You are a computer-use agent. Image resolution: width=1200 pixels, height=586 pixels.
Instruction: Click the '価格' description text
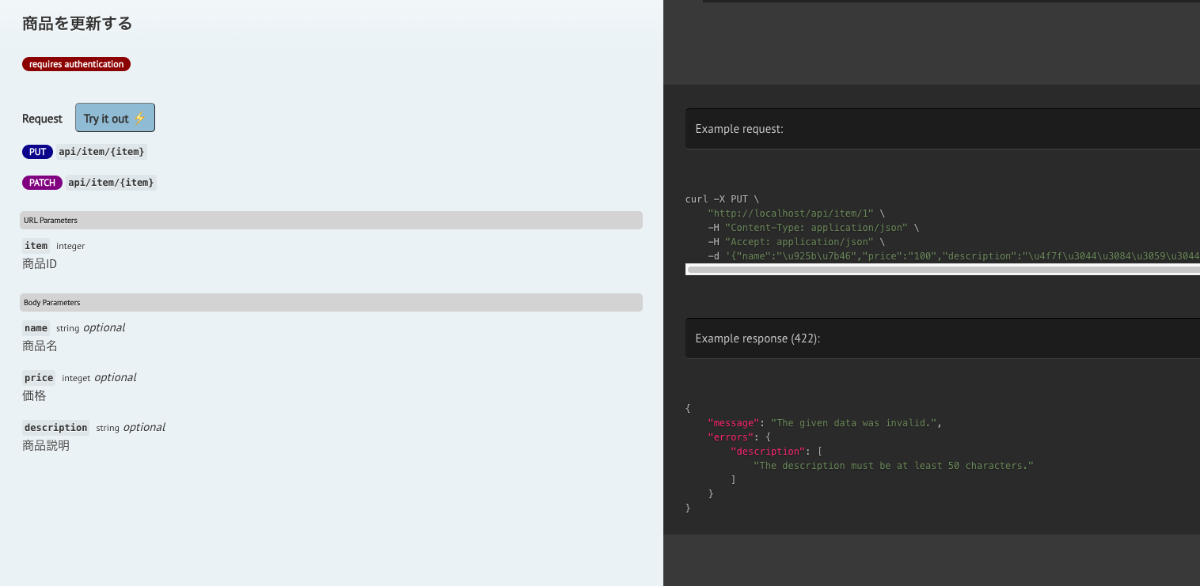[x=34, y=396]
